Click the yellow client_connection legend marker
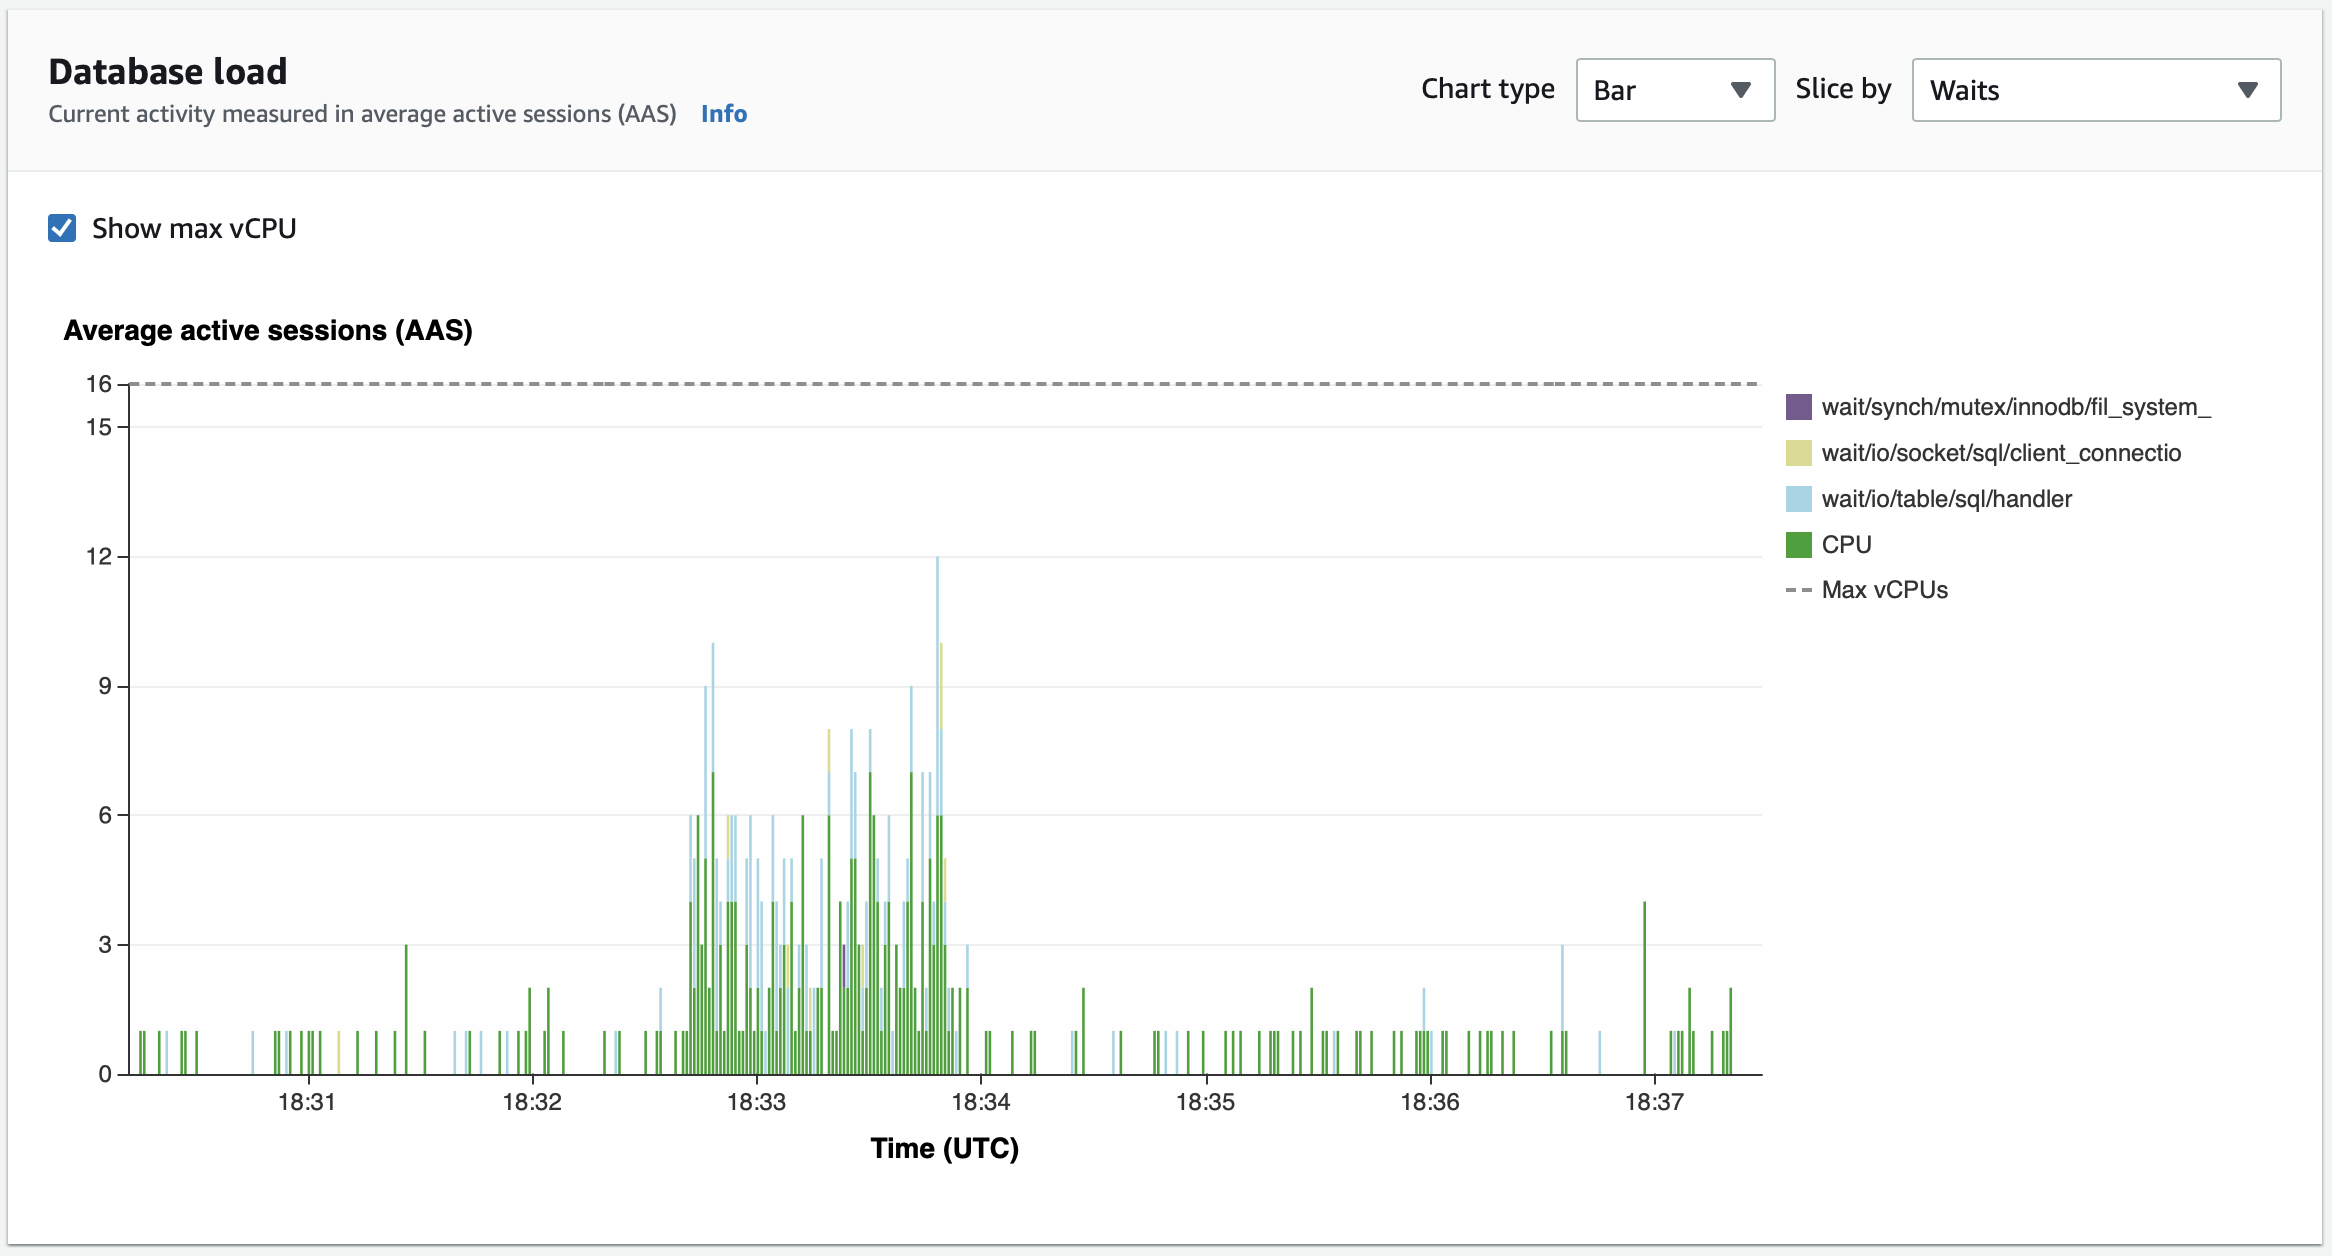 coord(1797,452)
